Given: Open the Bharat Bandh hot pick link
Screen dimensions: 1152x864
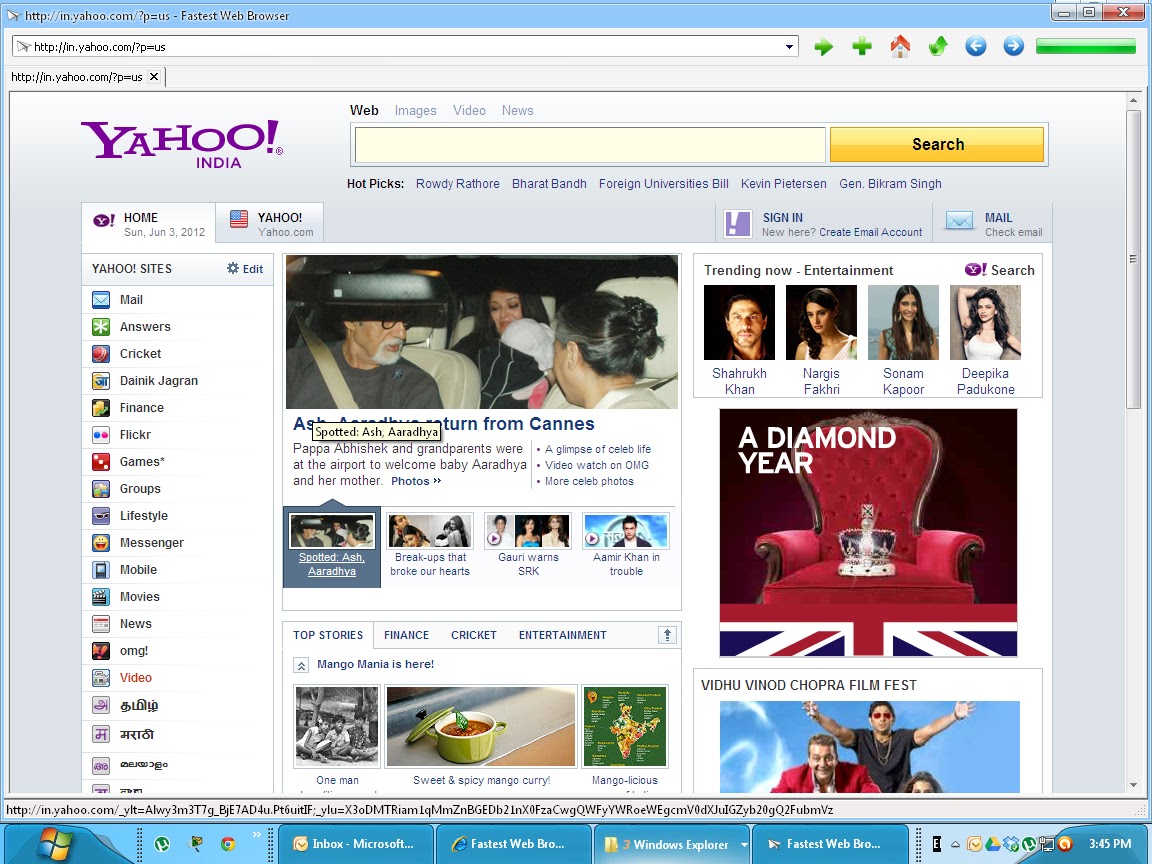Looking at the screenshot, I should pyautogui.click(x=549, y=184).
